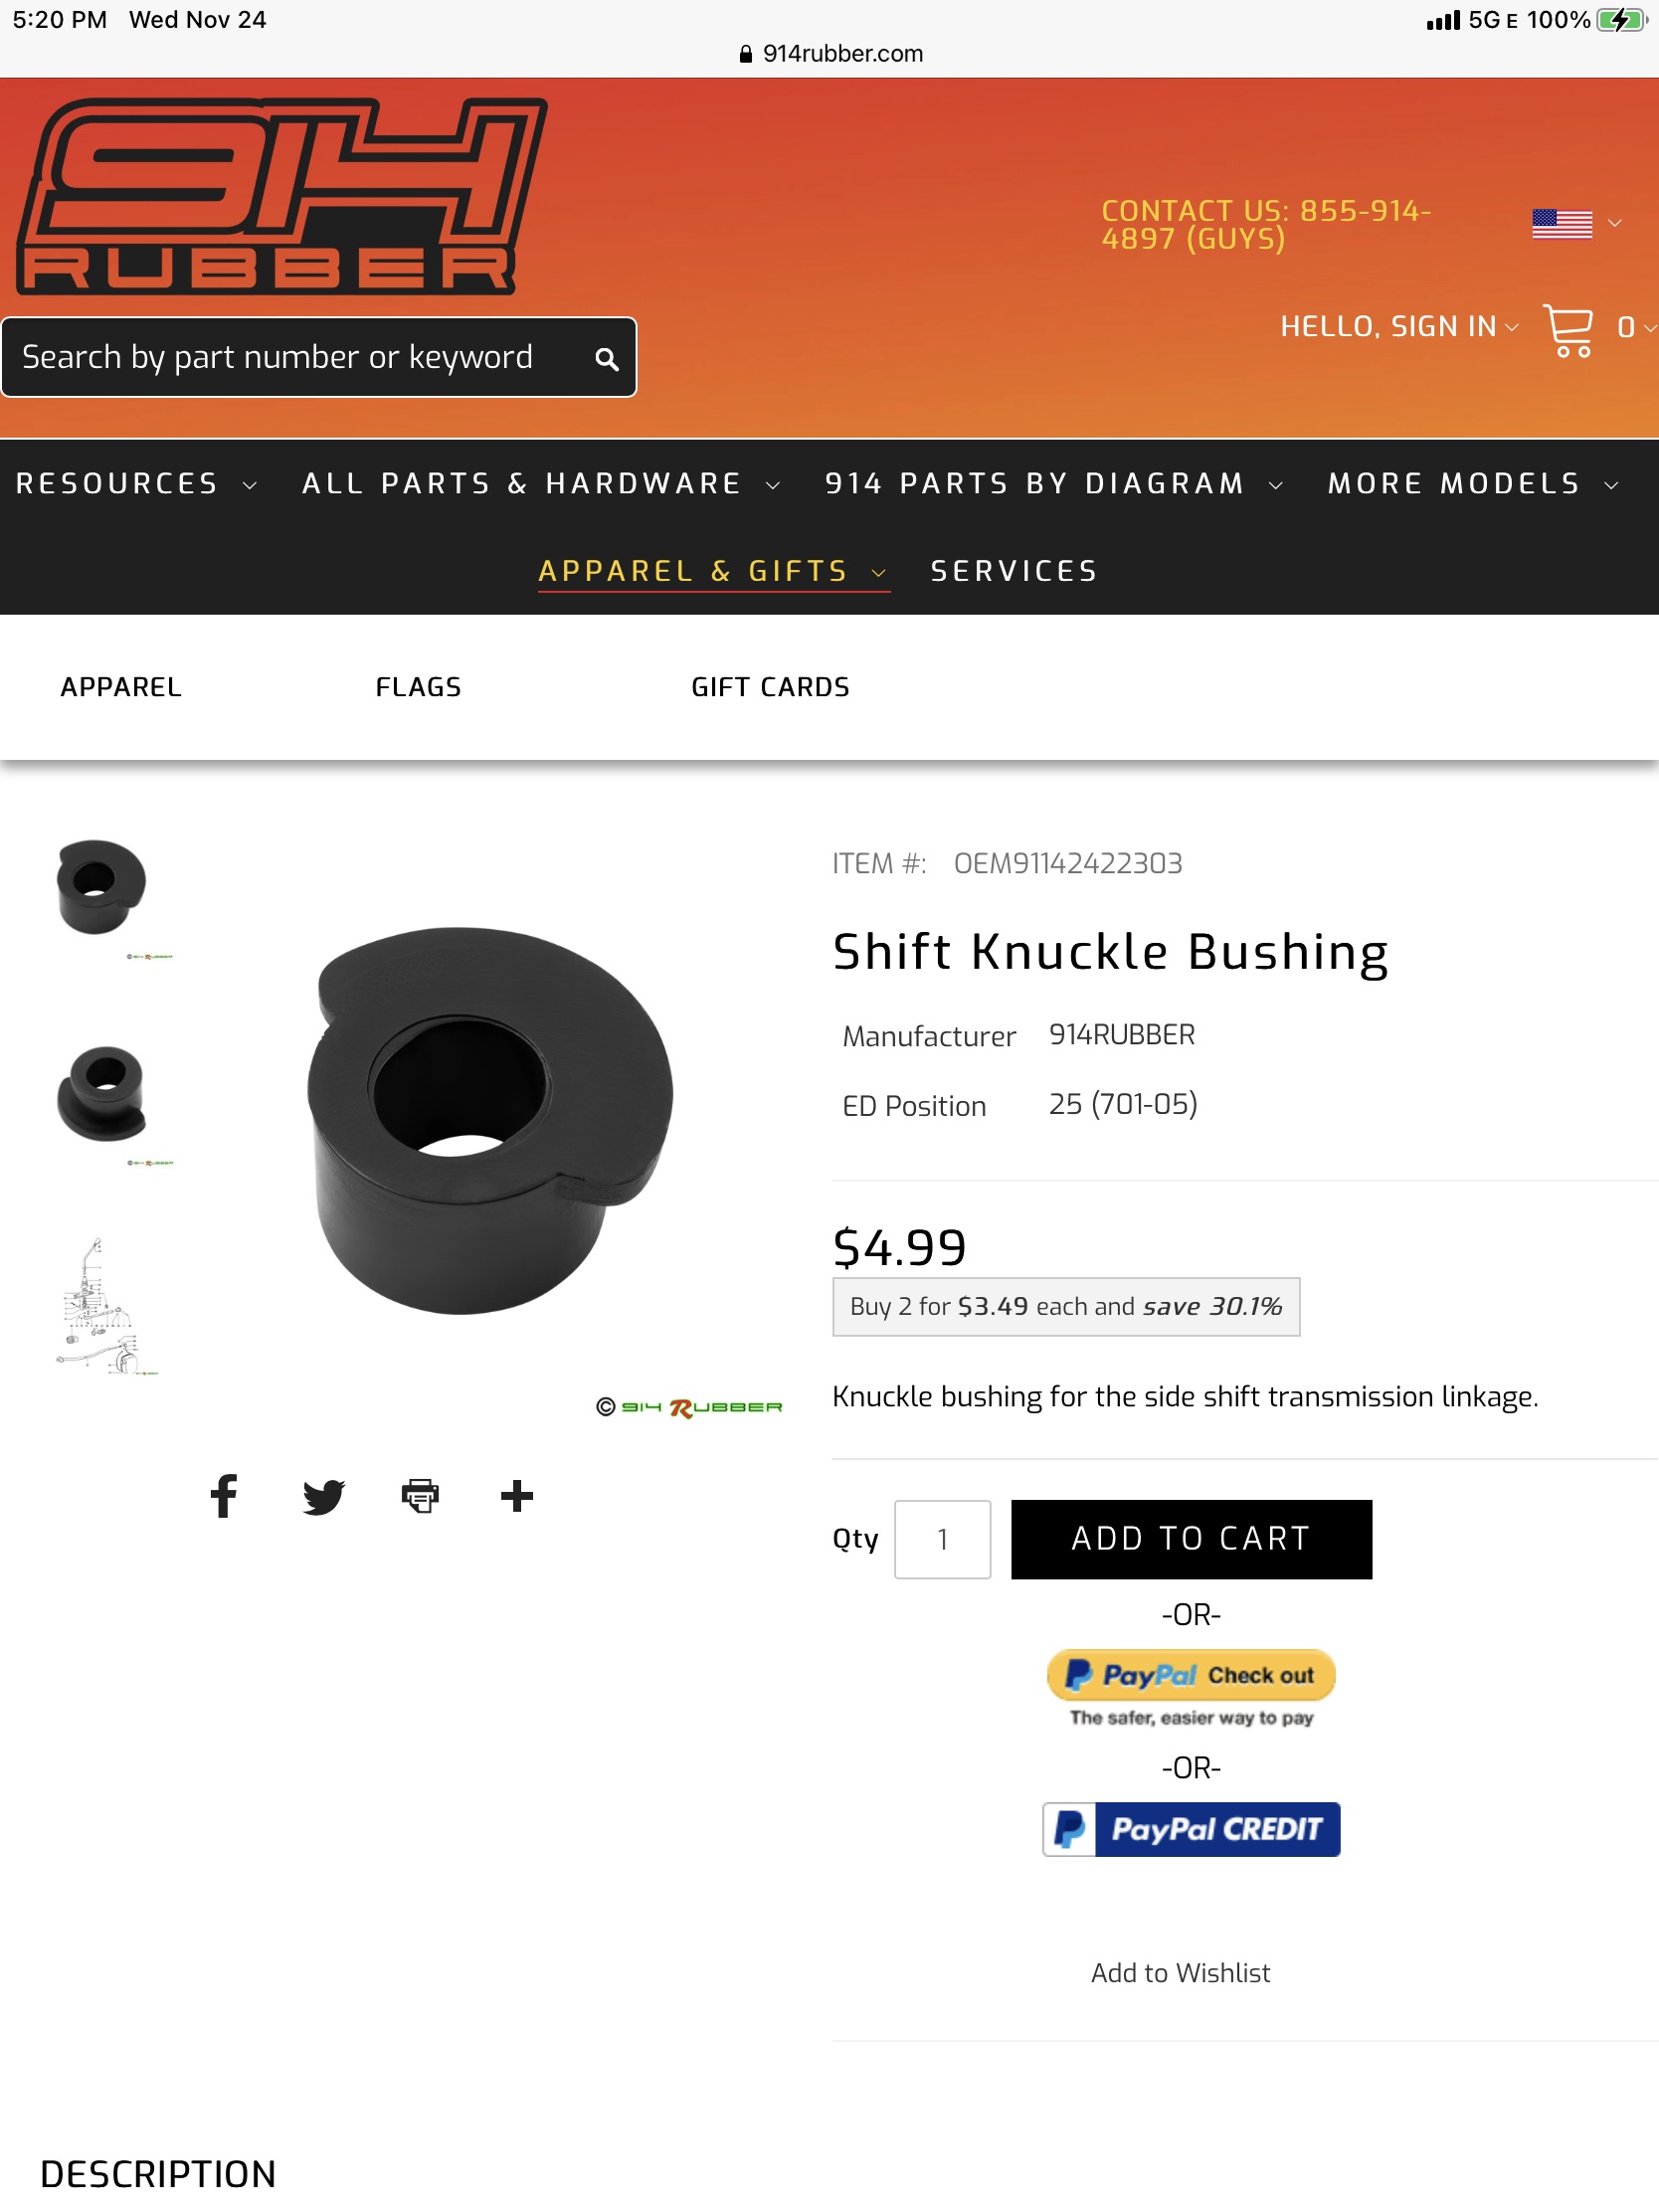Click the quantity input field
Image resolution: width=1659 pixels, height=2212 pixels.
click(942, 1539)
